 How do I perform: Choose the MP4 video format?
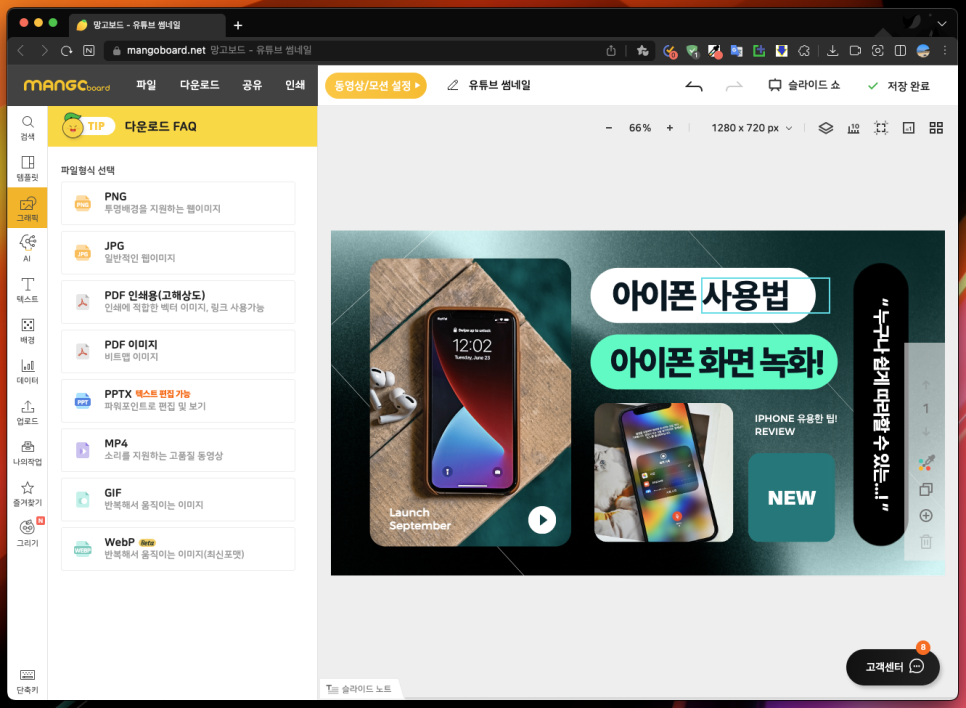tap(178, 450)
